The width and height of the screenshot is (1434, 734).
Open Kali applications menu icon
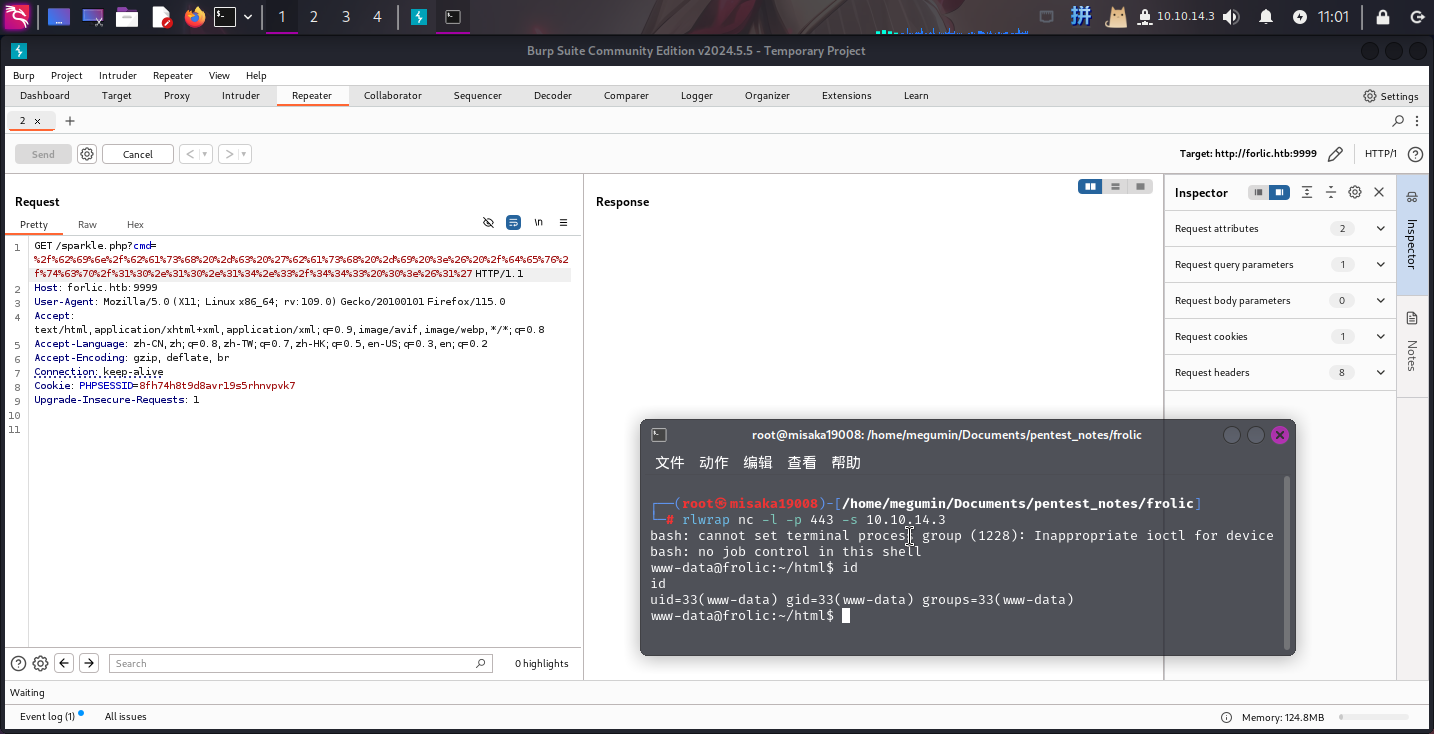(18, 17)
